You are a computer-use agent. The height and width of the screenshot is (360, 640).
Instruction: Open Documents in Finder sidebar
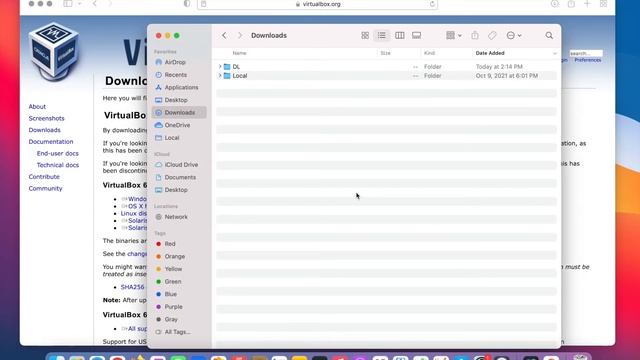(x=180, y=178)
